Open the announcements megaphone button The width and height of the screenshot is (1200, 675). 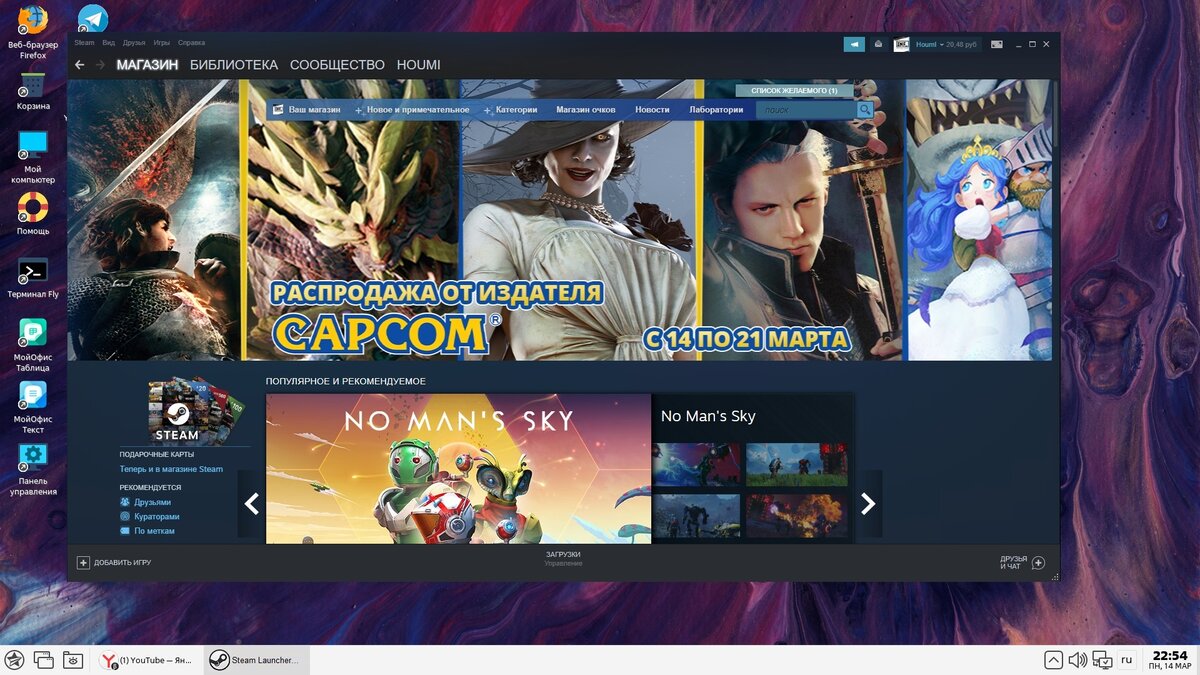point(854,44)
